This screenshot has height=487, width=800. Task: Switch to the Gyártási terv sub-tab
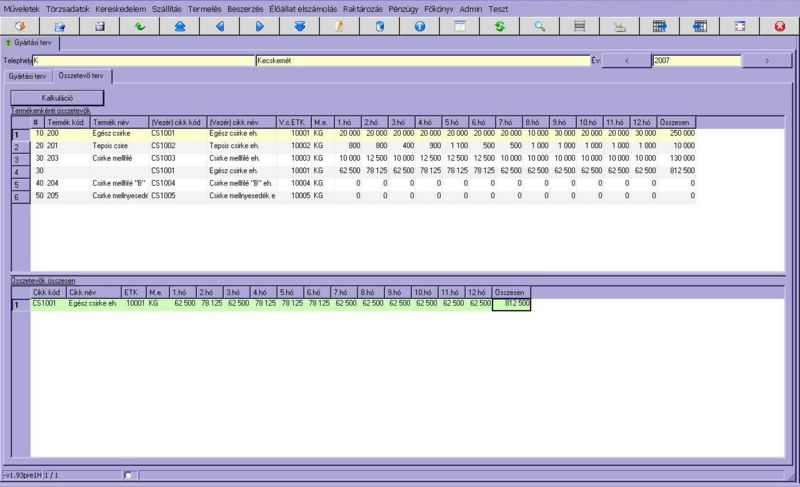(x=28, y=76)
